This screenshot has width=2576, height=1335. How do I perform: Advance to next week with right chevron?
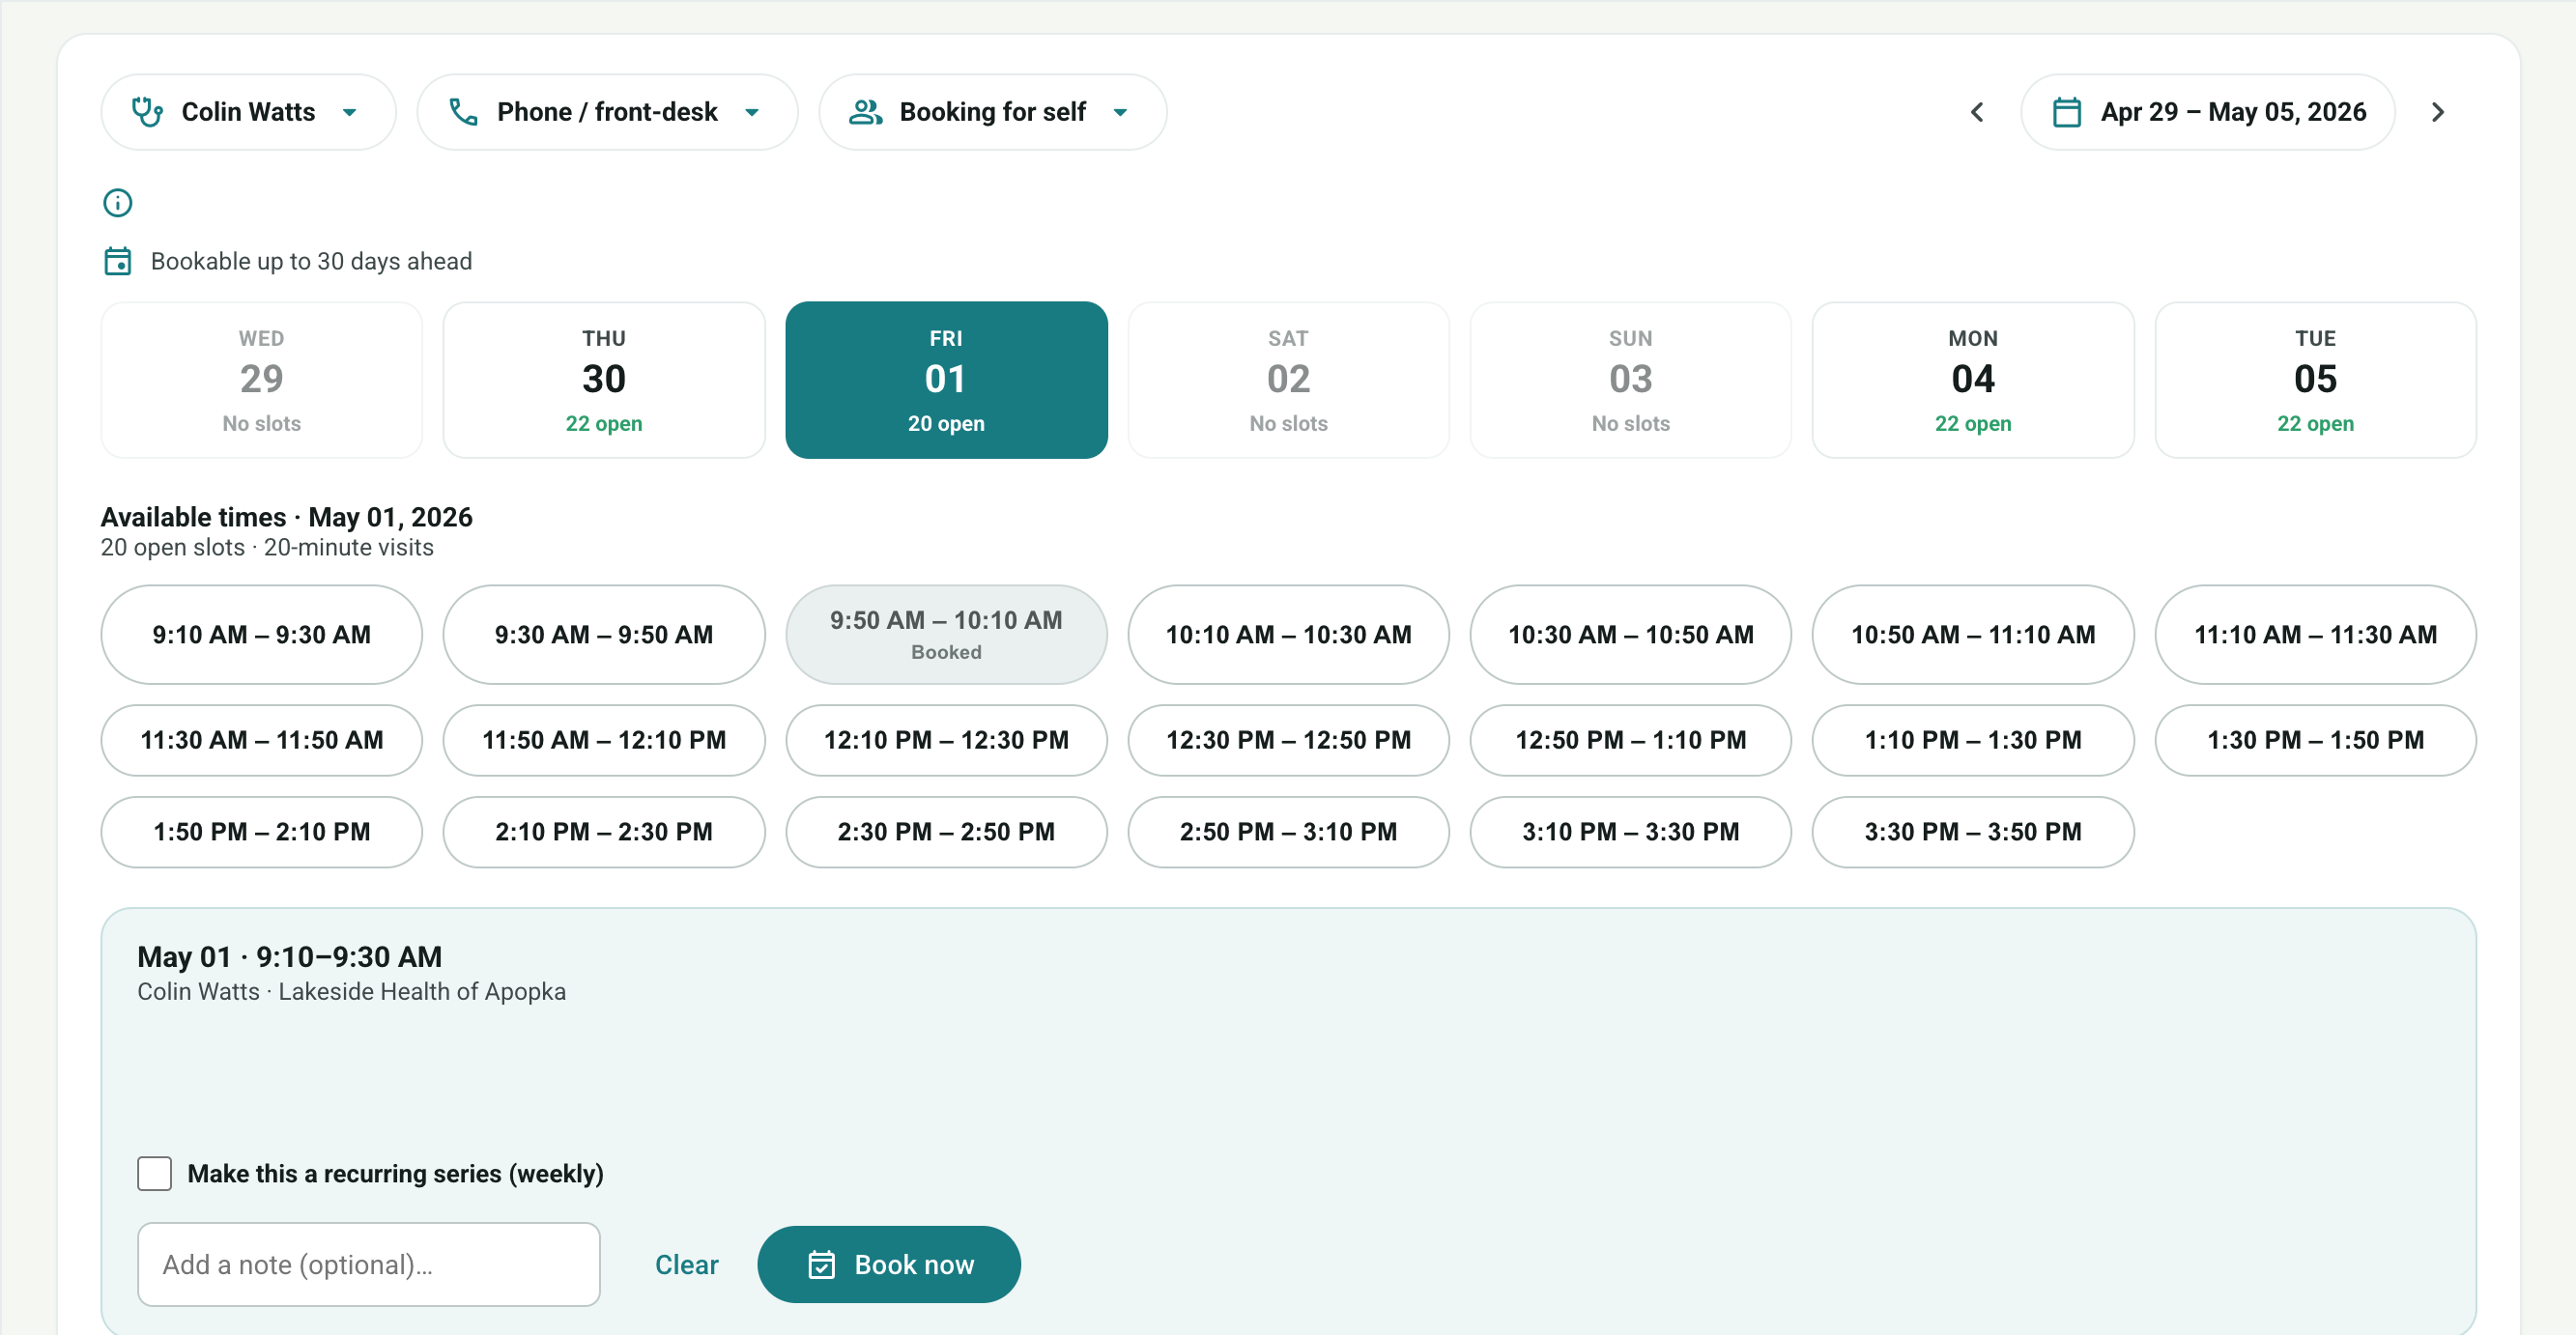tap(2437, 112)
